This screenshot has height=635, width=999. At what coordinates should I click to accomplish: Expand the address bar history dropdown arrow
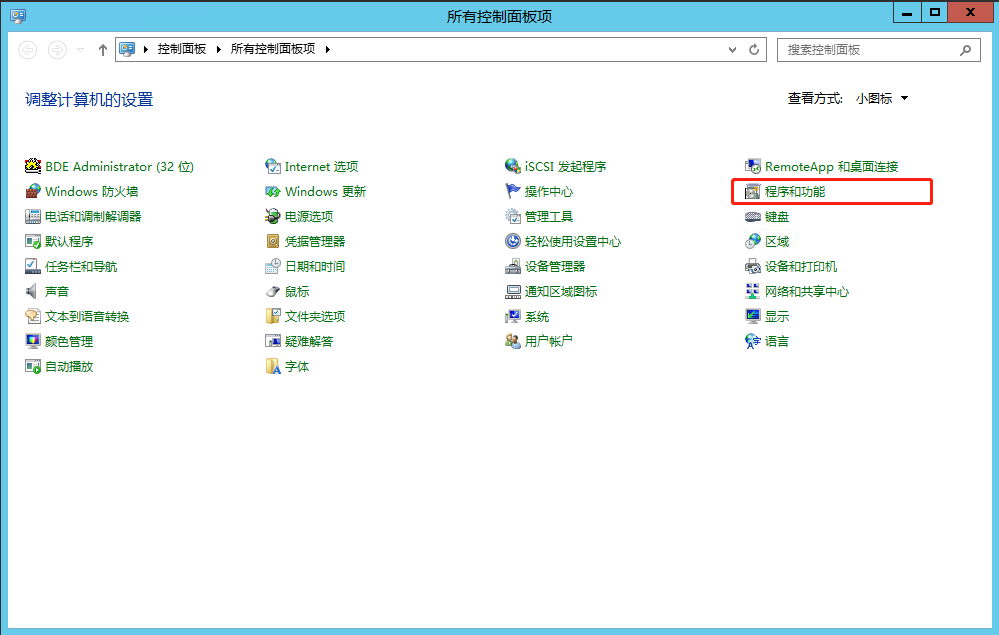[x=733, y=49]
